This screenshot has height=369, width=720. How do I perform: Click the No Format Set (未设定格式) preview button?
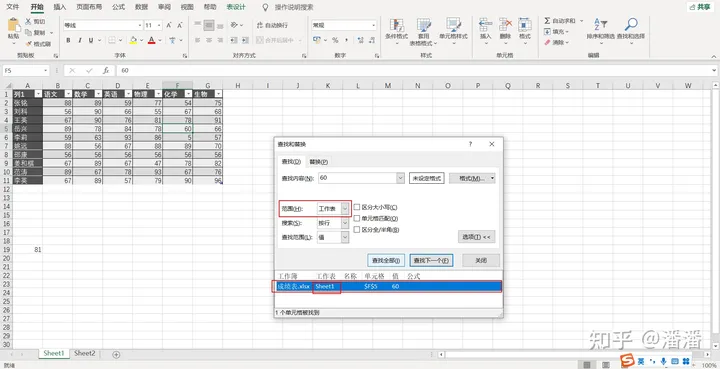(427, 178)
